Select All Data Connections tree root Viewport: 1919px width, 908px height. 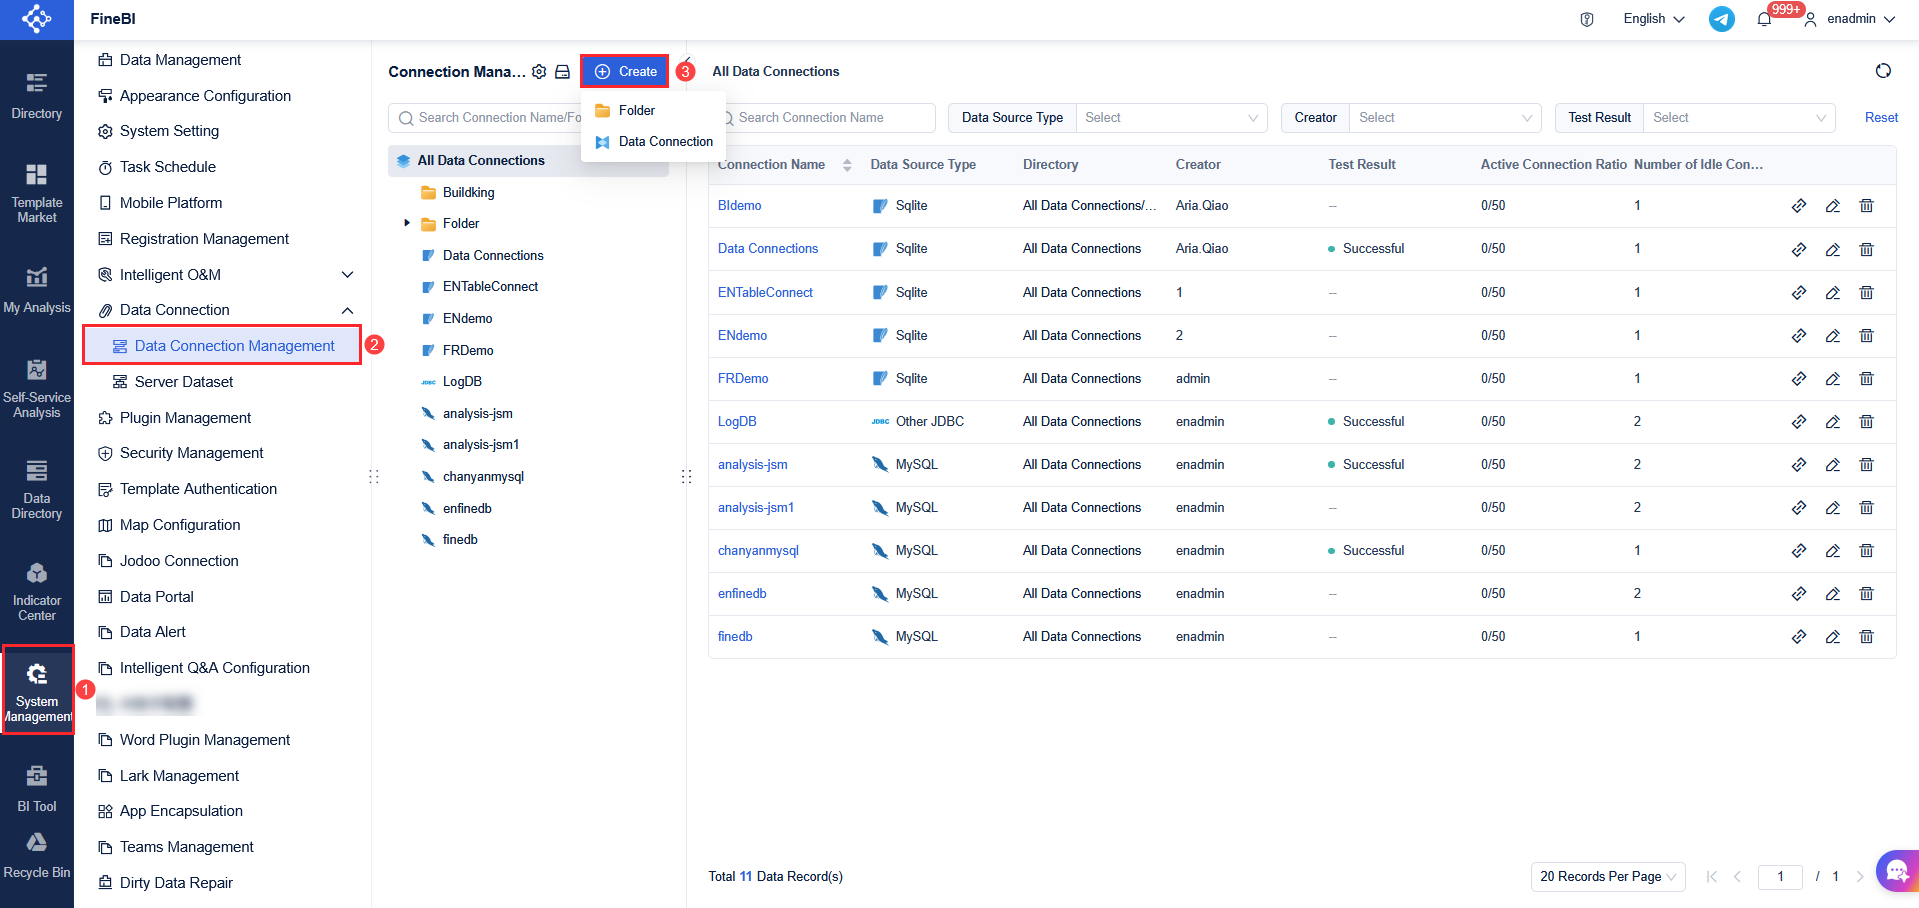coord(528,161)
